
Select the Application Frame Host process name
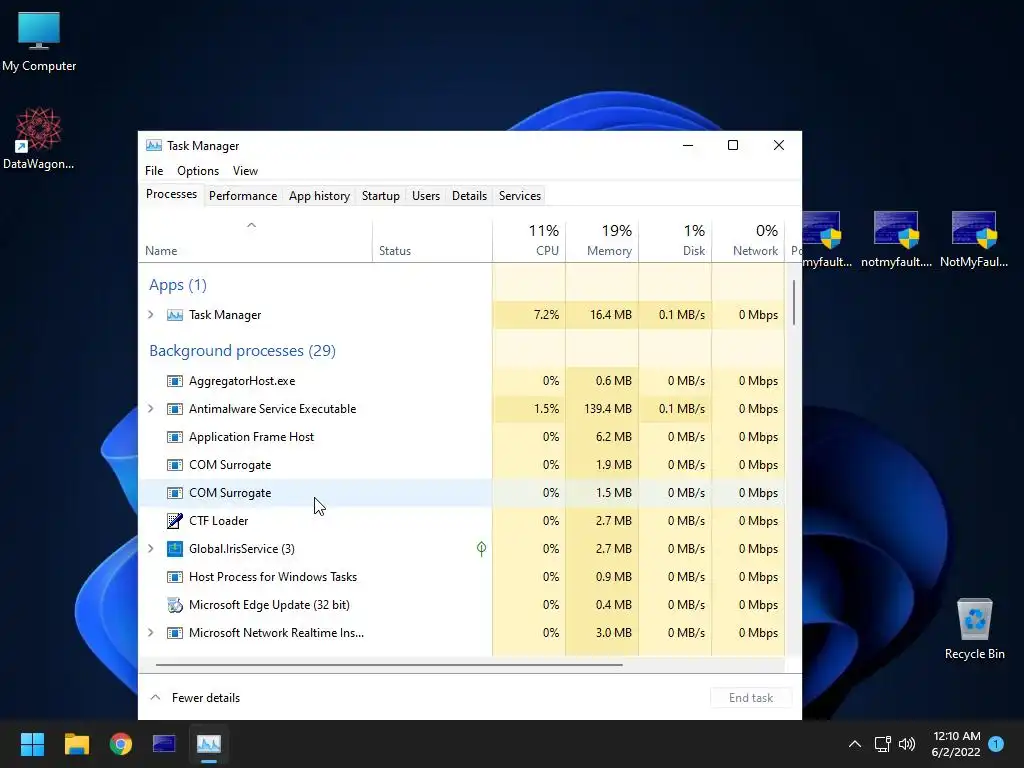[x=251, y=437]
